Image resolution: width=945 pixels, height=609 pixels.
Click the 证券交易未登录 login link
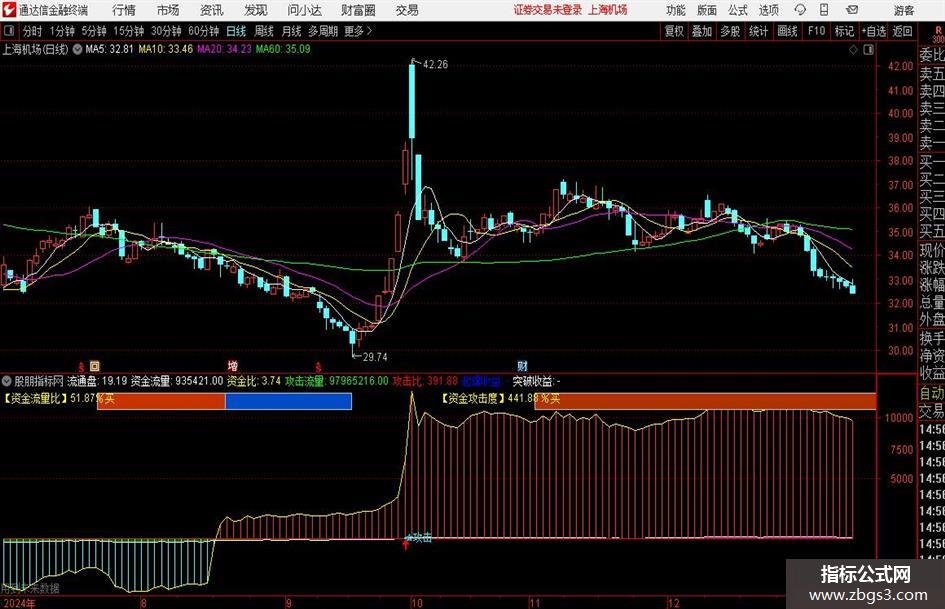tap(548, 10)
